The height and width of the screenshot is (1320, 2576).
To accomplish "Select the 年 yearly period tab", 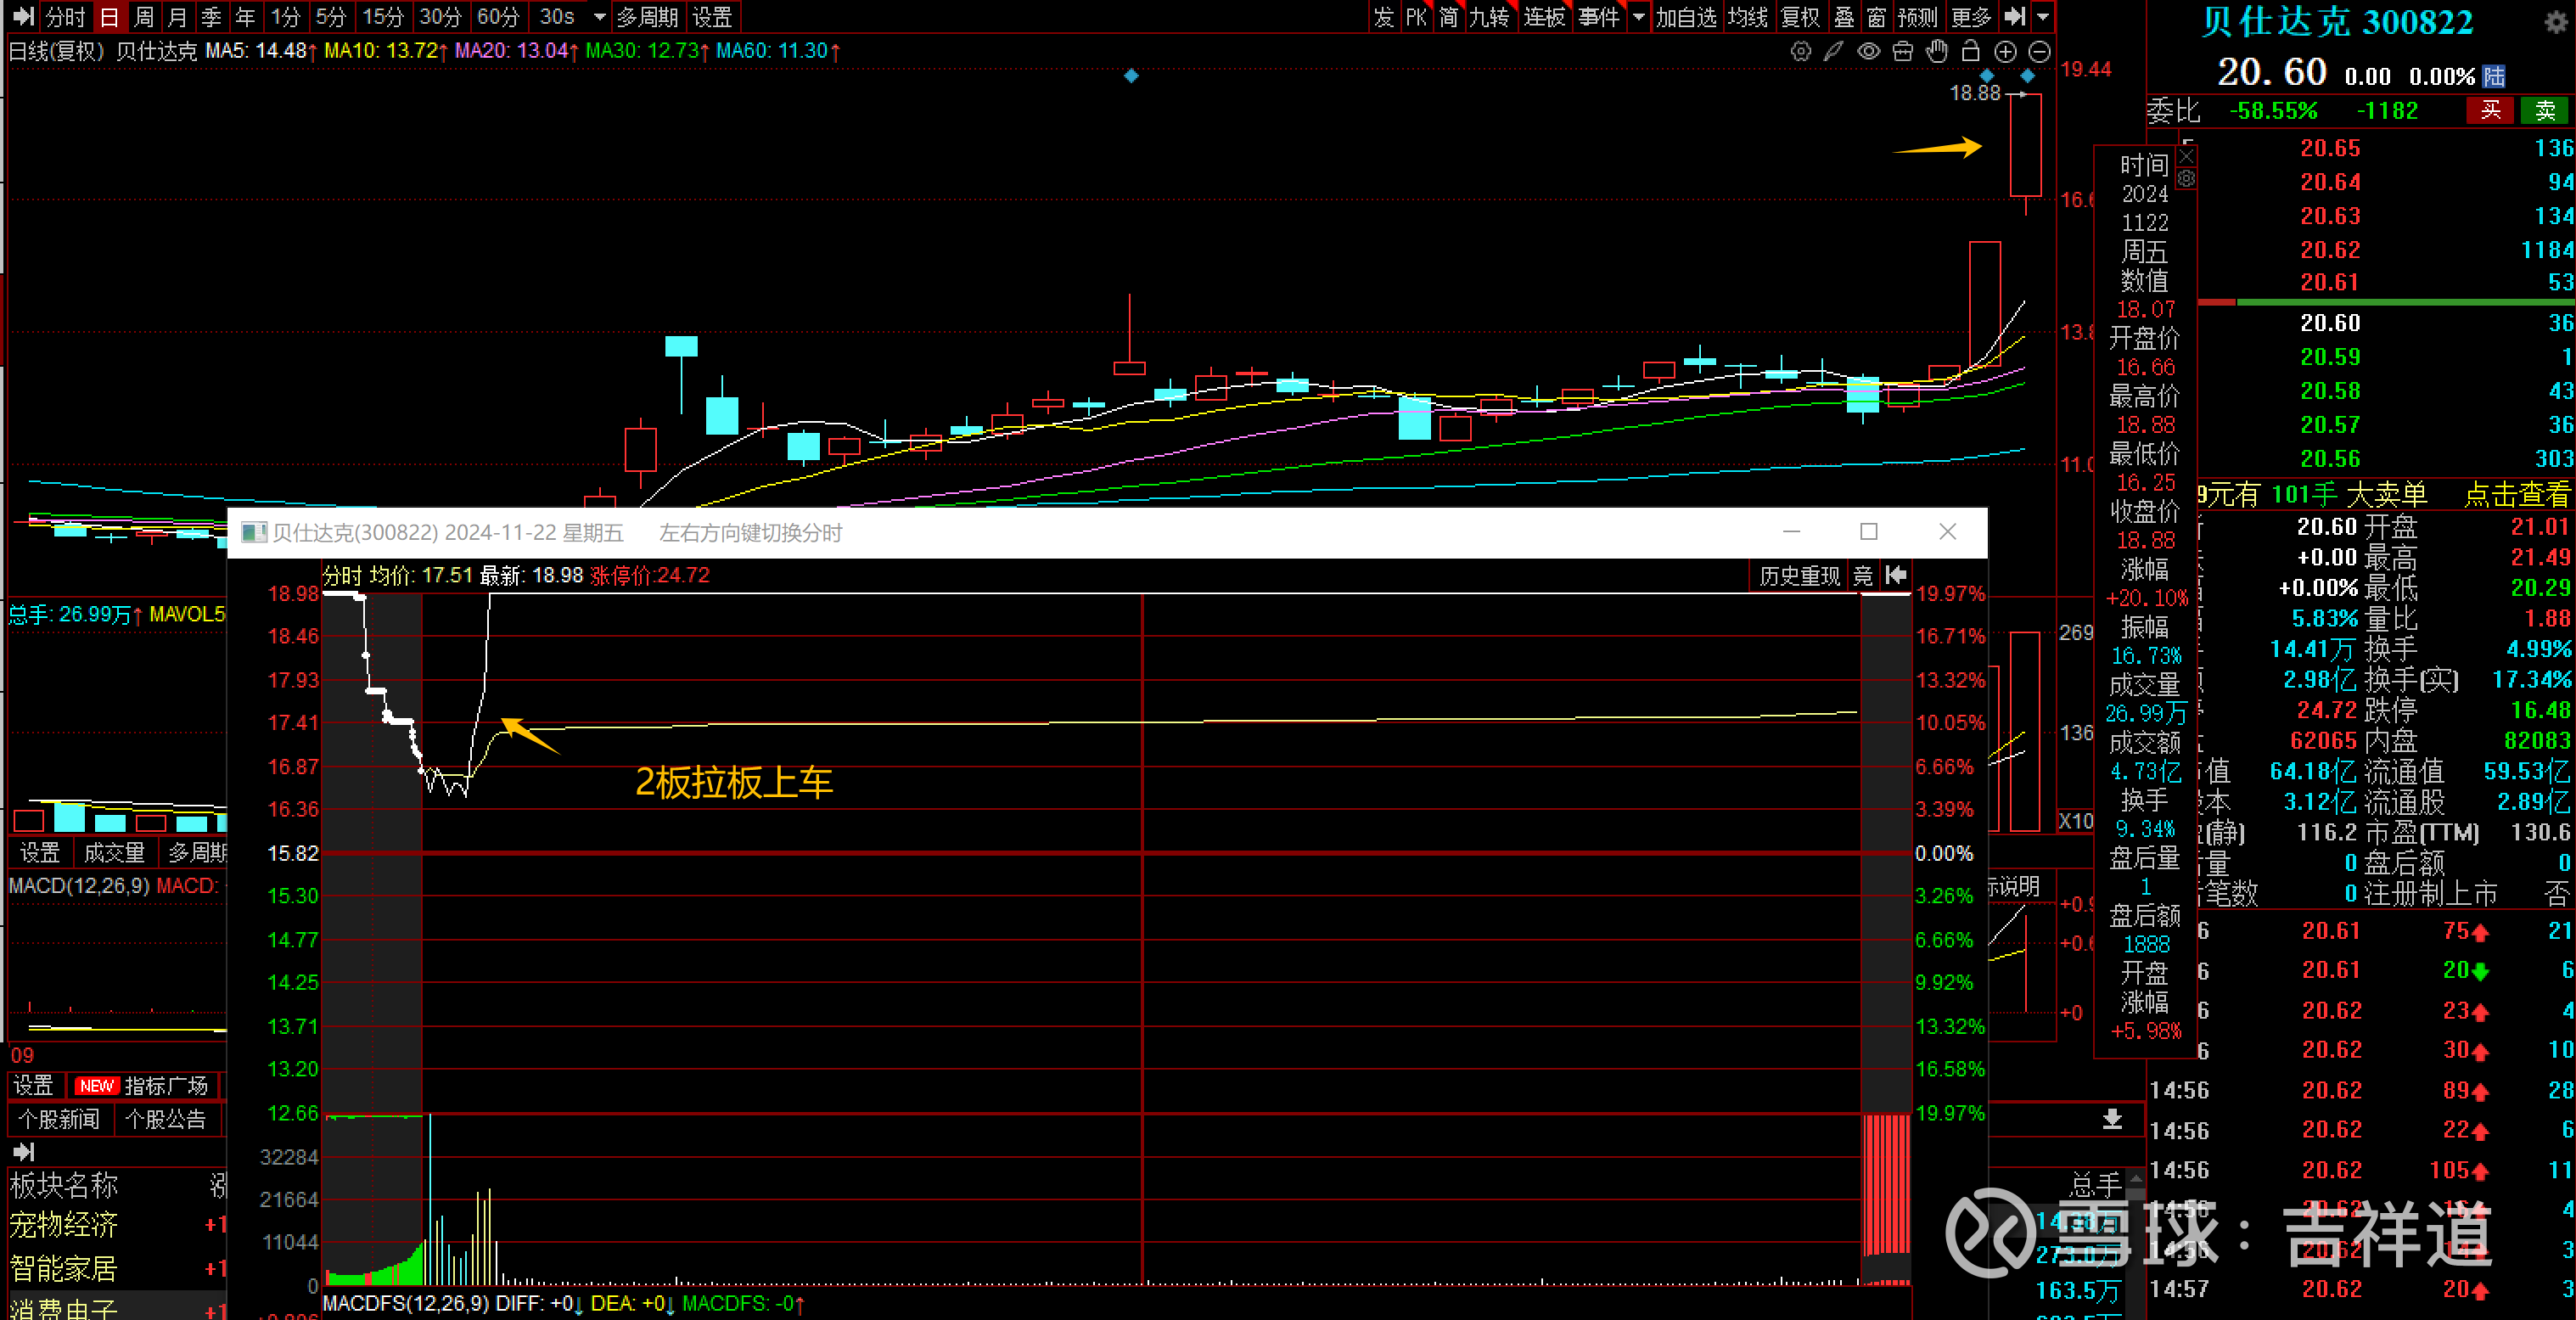I will coord(245,17).
